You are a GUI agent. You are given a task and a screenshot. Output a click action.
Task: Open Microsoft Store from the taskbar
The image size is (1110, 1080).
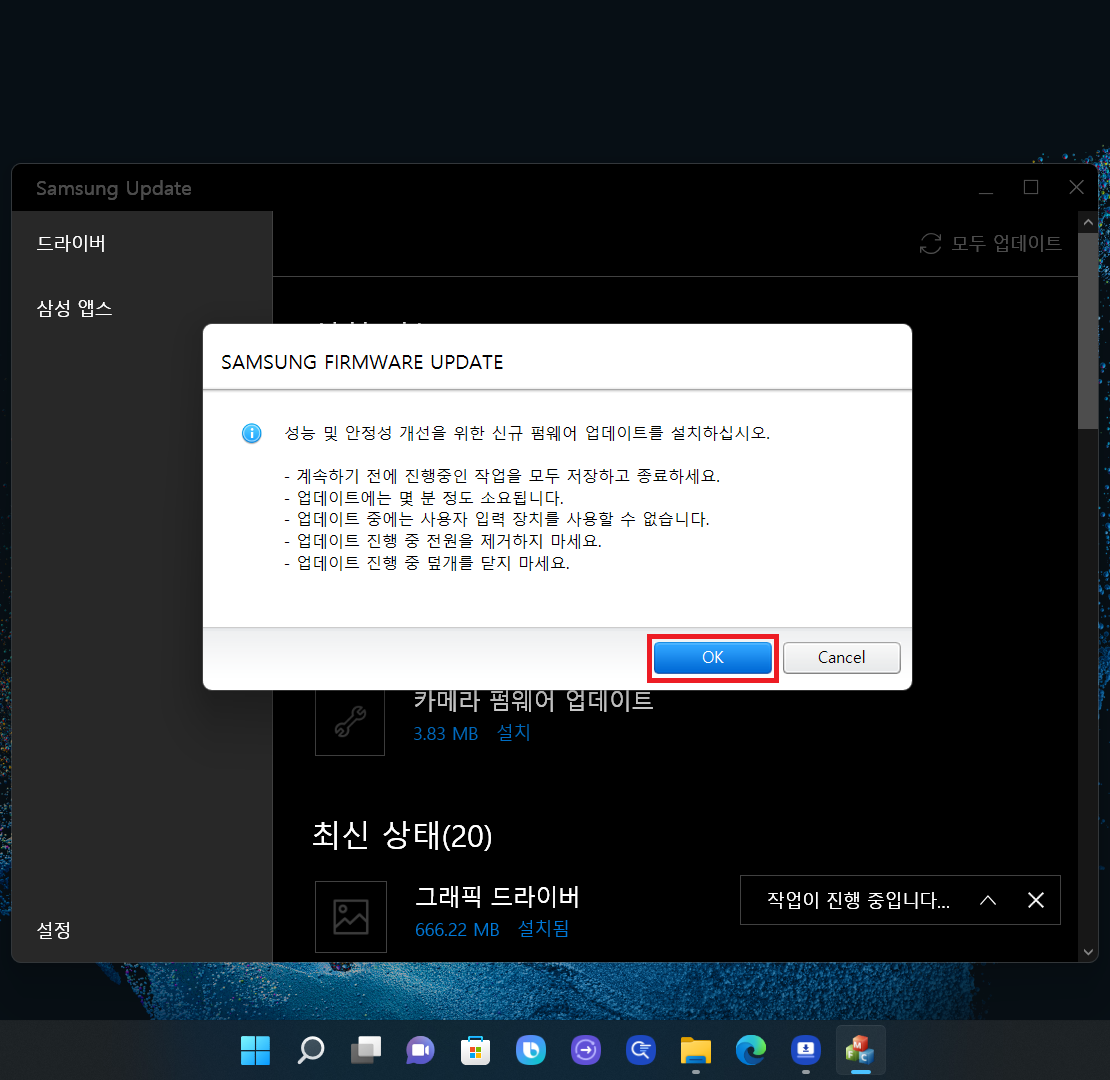pos(475,1050)
